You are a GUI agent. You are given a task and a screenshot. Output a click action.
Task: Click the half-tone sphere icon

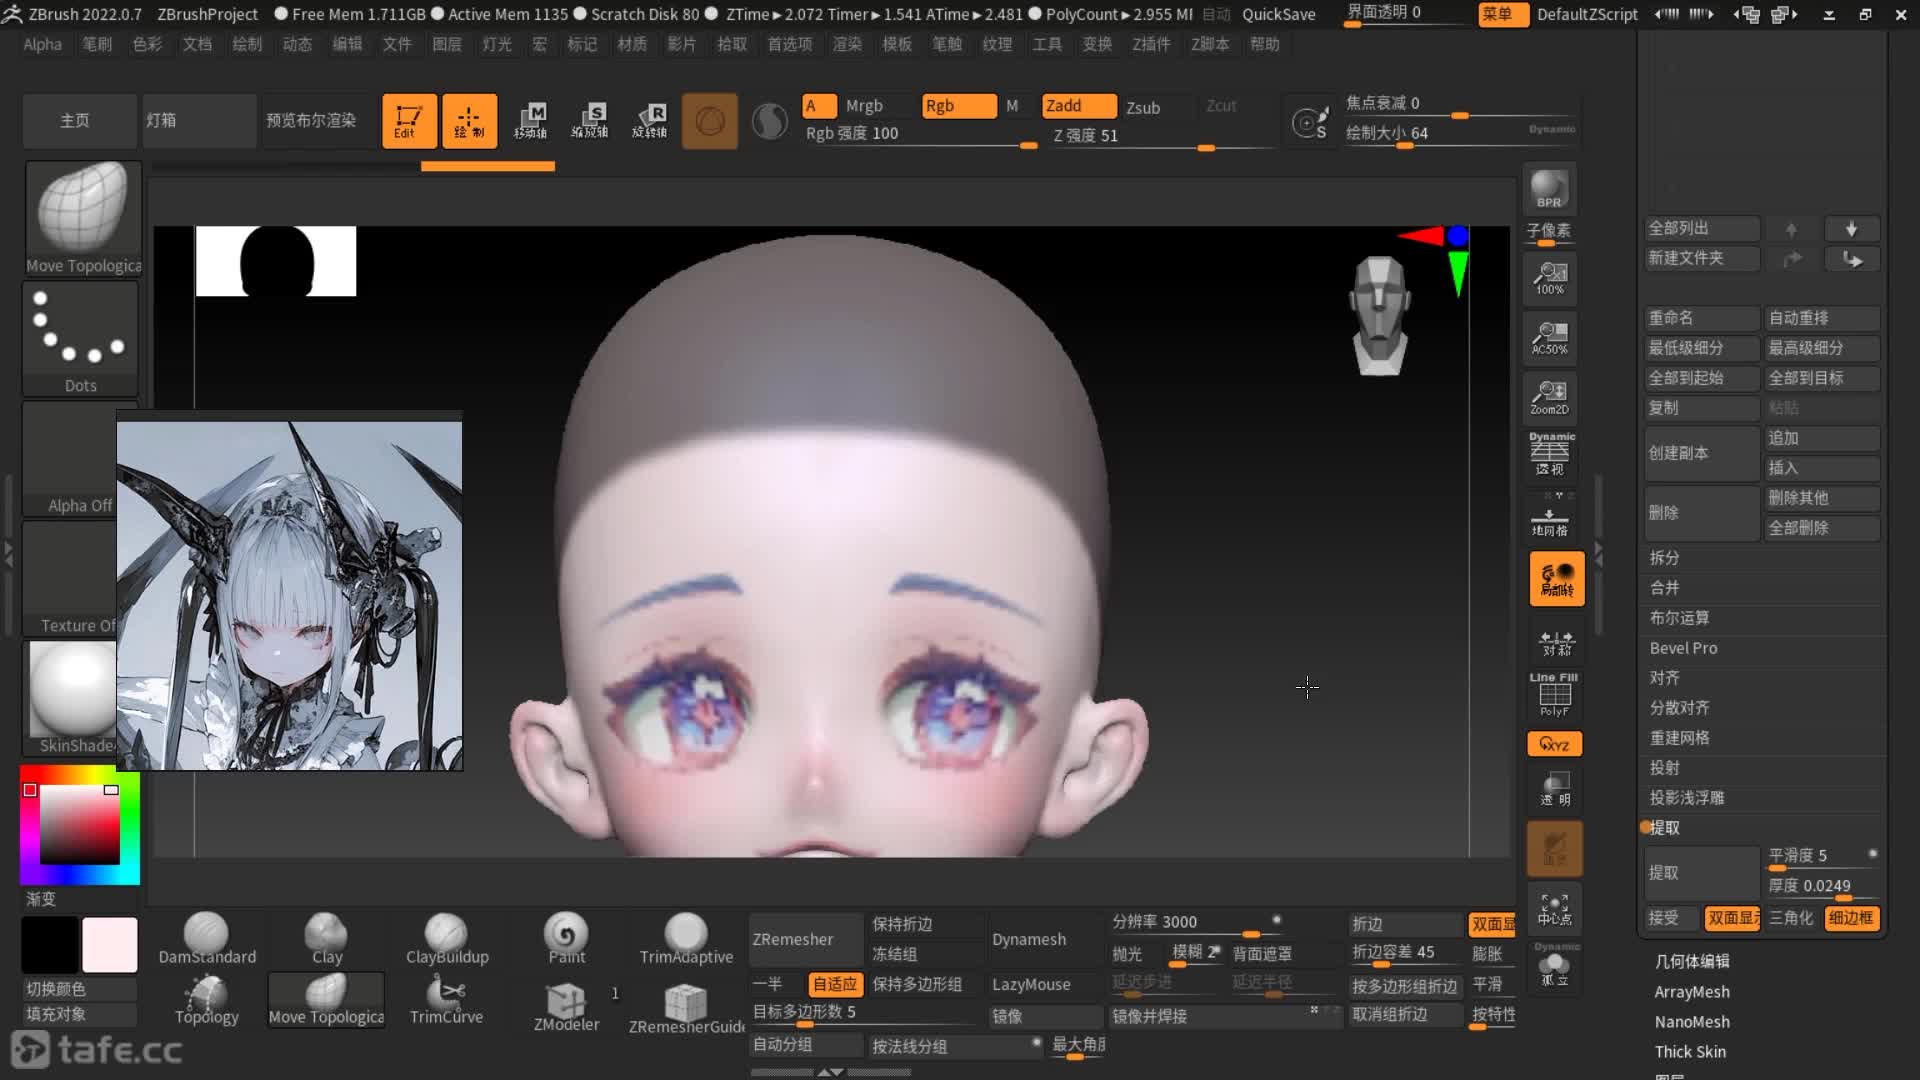click(770, 121)
